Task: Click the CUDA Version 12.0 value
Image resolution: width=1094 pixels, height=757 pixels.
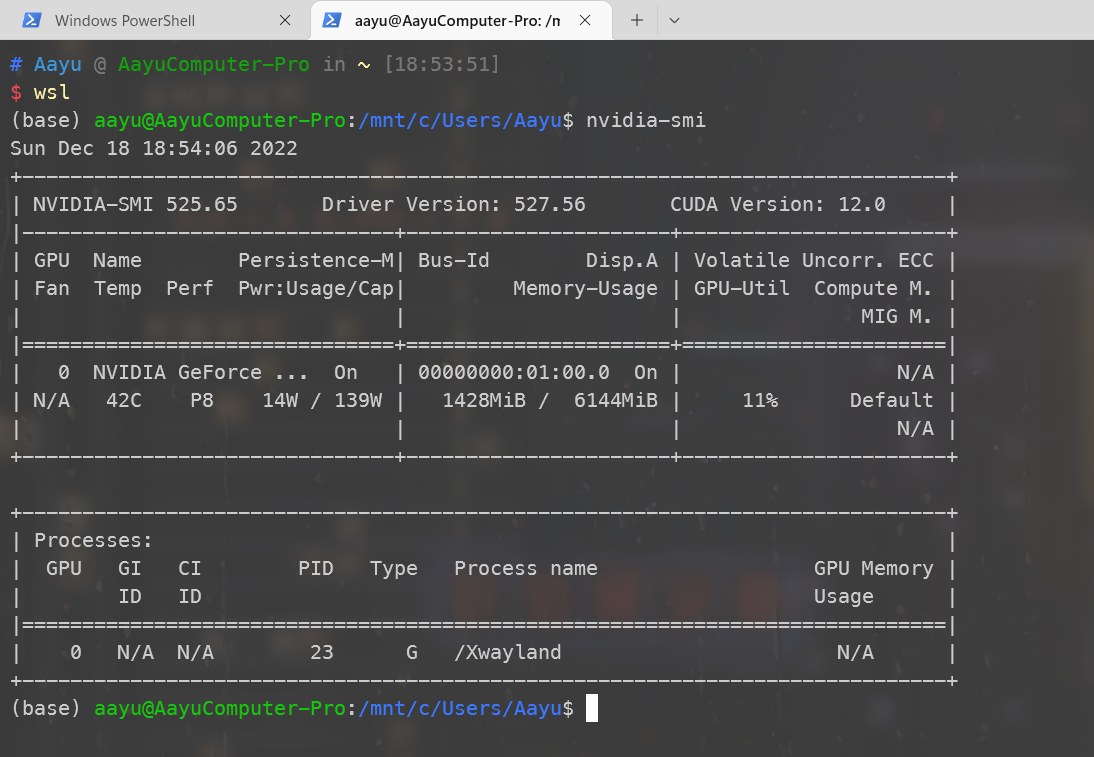Action: (862, 204)
